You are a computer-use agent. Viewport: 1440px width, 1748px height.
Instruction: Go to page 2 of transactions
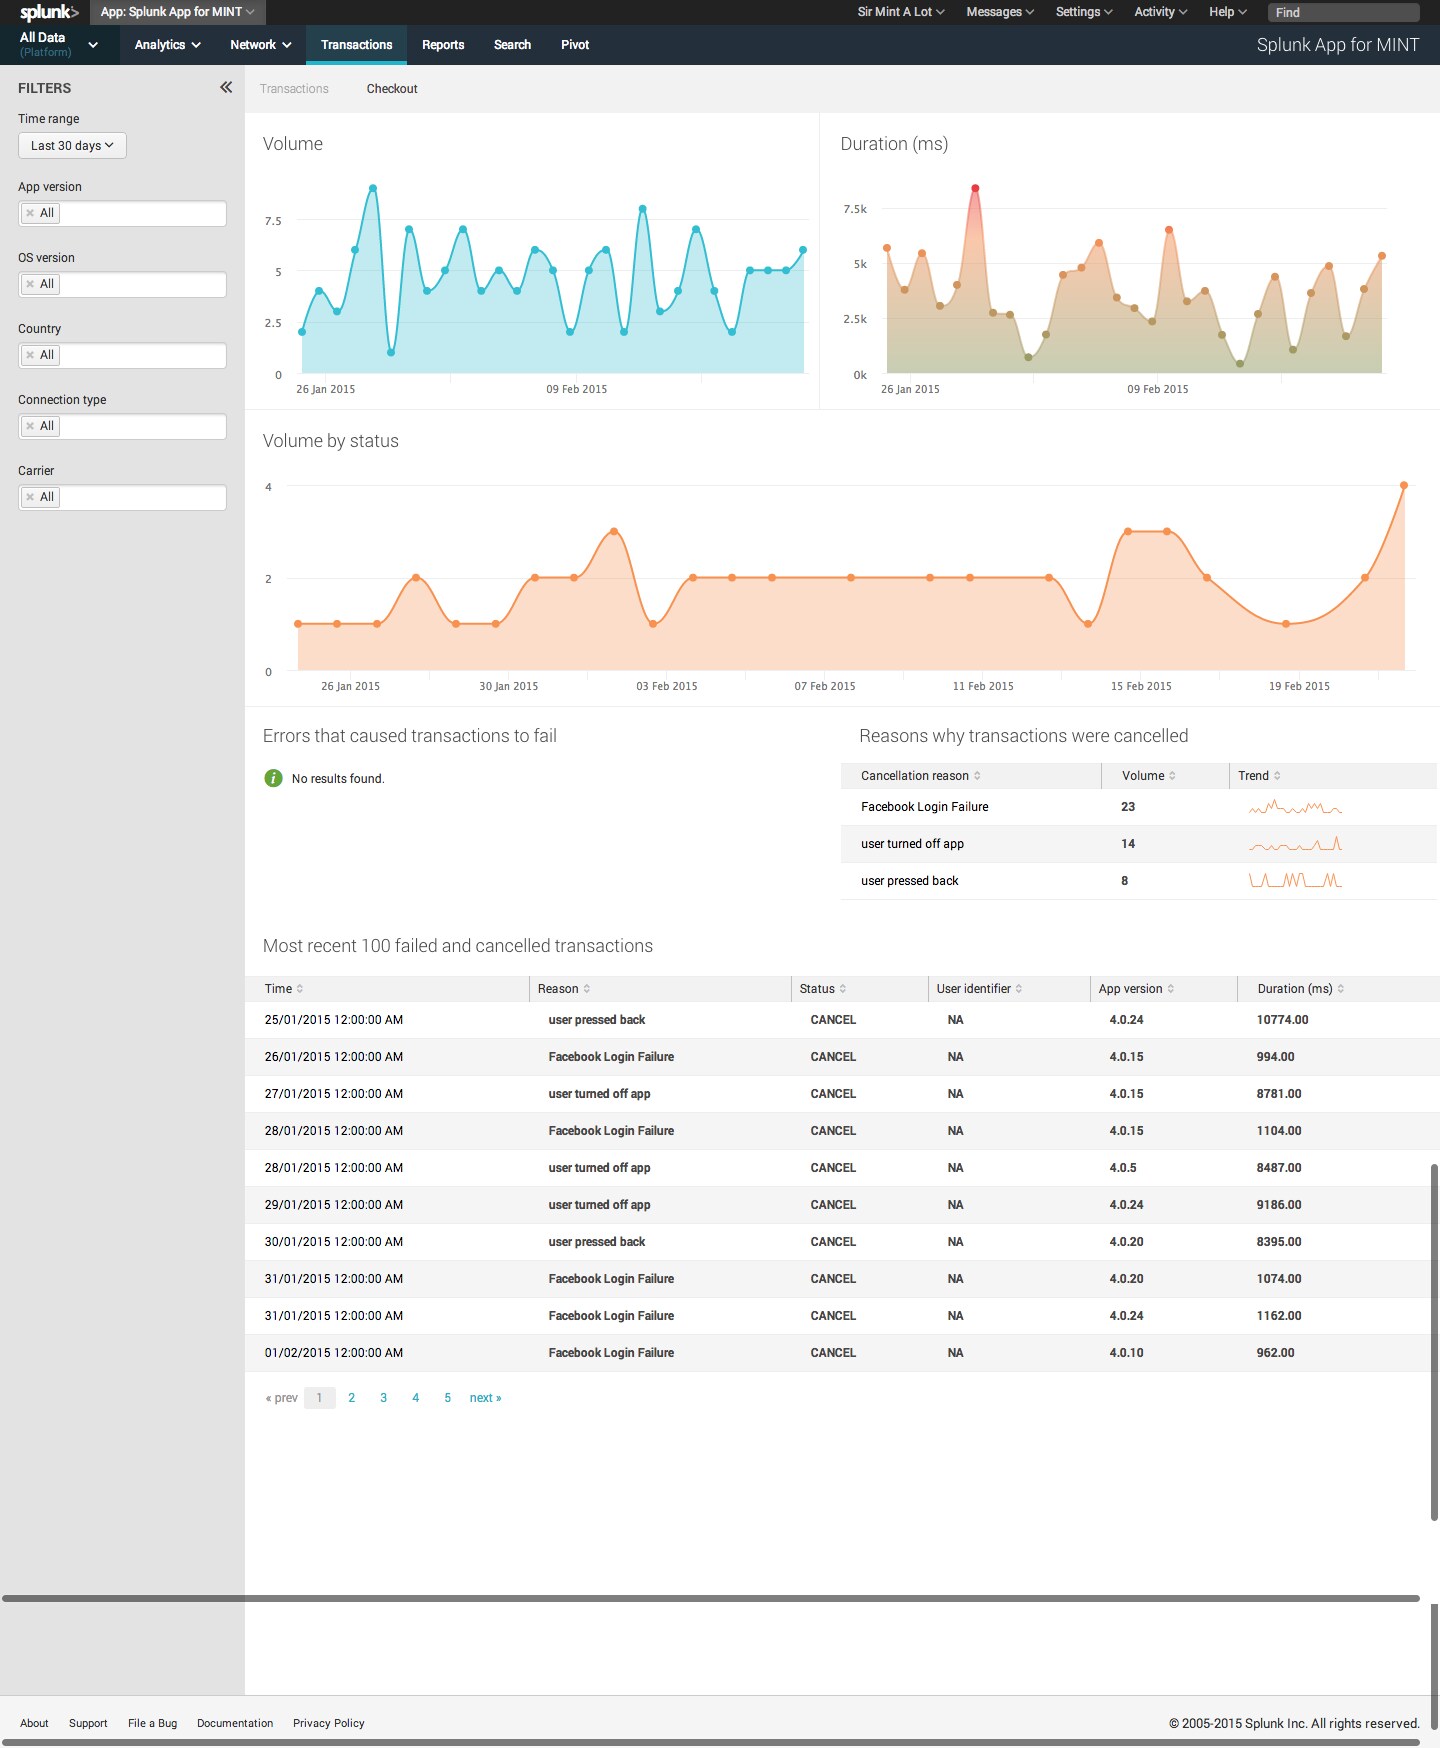coord(352,1398)
